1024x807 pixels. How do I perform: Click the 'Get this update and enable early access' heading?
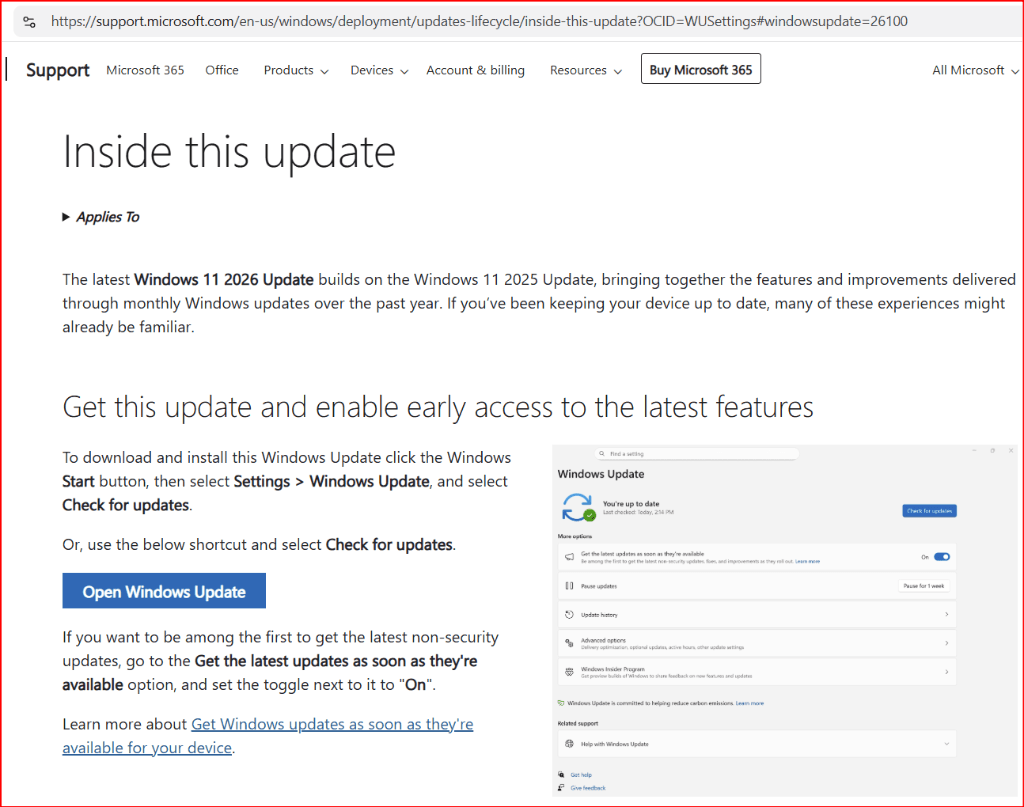click(438, 407)
